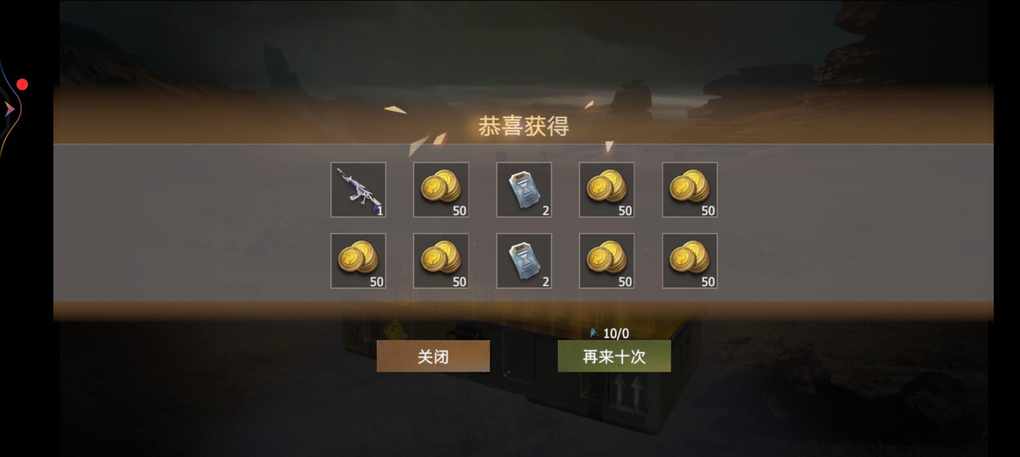Select the last coin reward in top row
This screenshot has height=457, width=1020.
click(690, 189)
